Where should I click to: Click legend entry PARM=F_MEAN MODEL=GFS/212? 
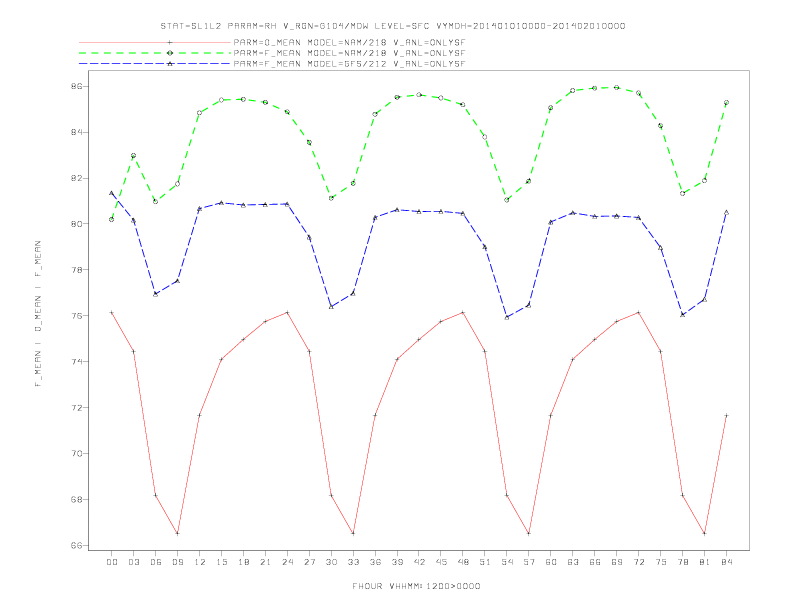349,64
